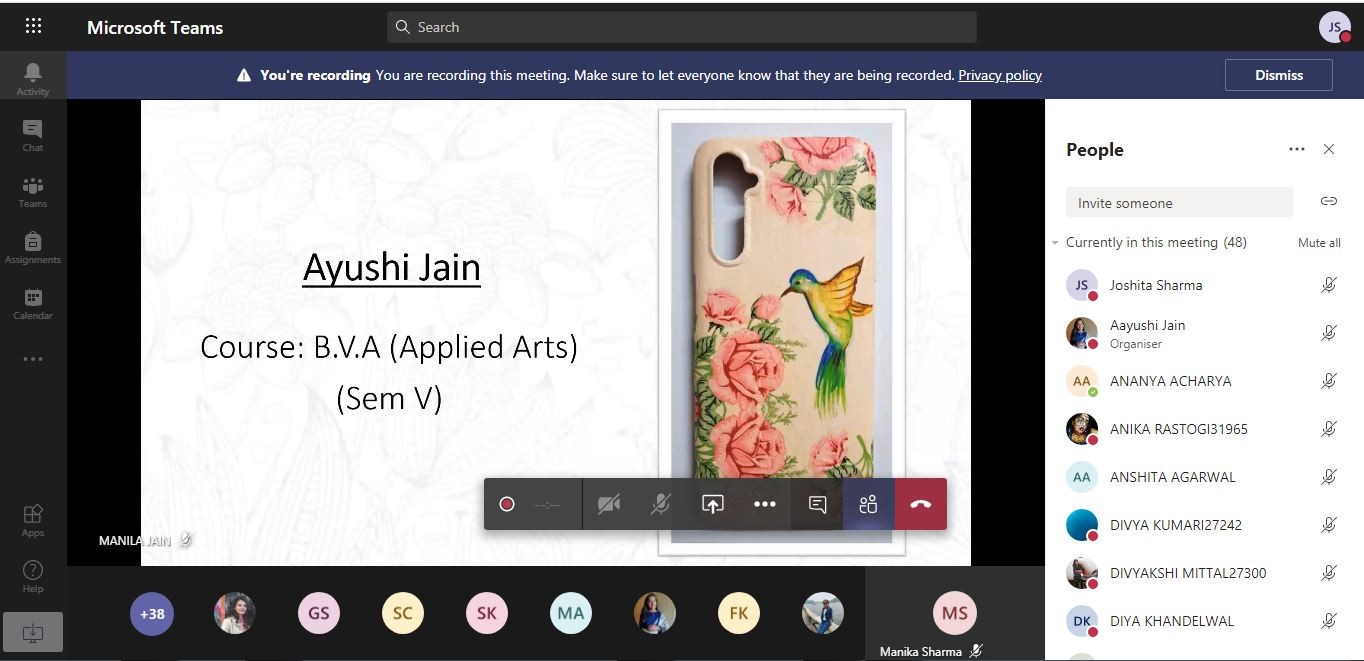Hang up the call
This screenshot has height=661, width=1364.
pos(920,504)
